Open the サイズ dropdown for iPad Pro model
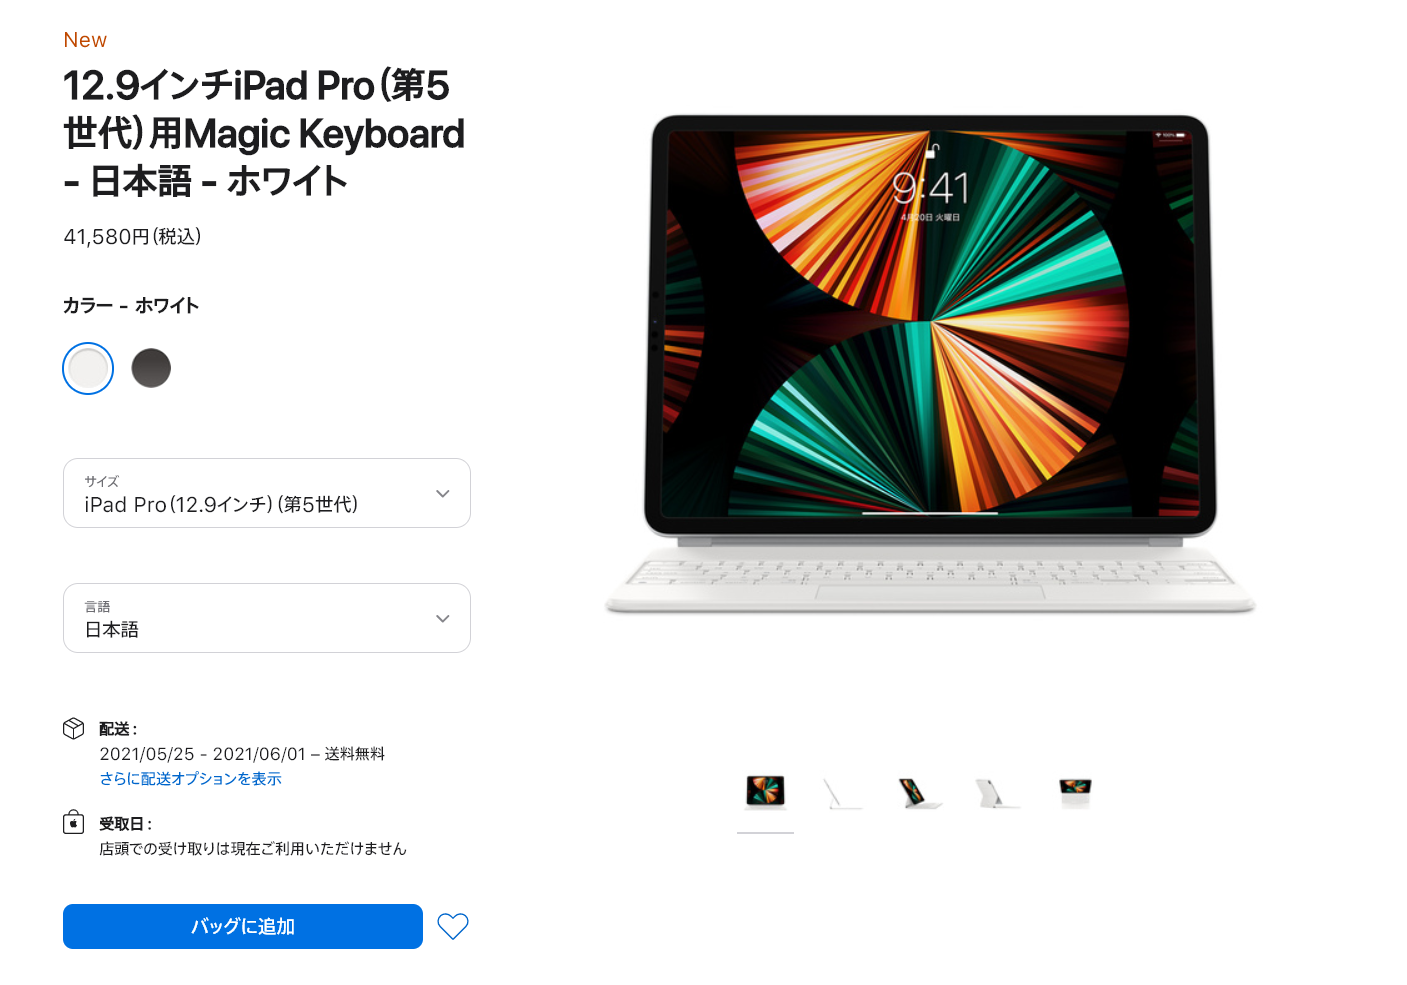Screen dimensions: 1407x985 click(267, 493)
